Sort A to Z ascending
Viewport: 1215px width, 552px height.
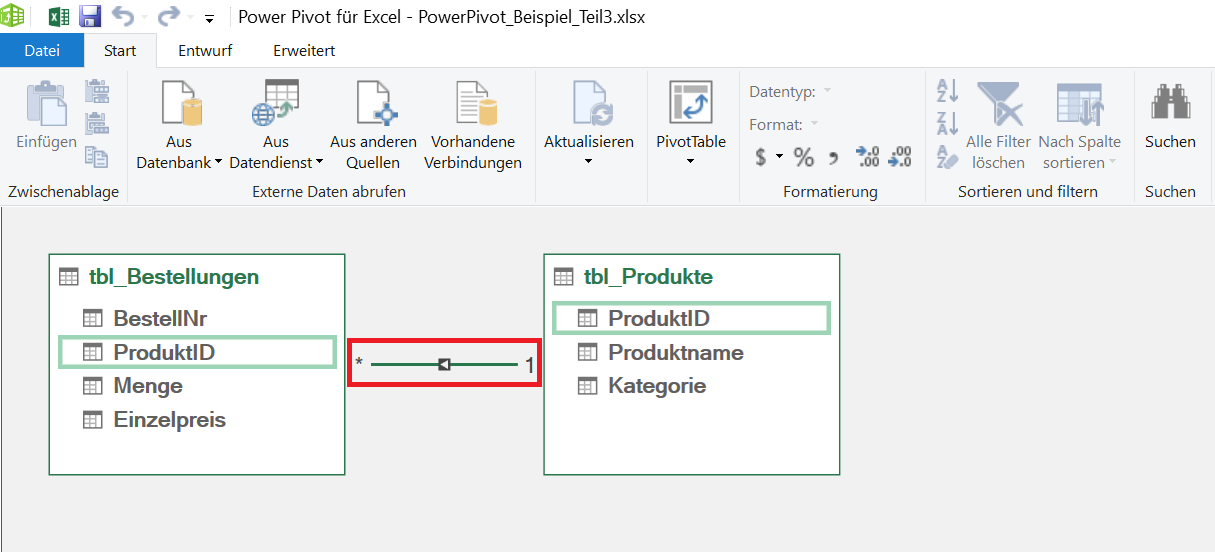(x=947, y=92)
